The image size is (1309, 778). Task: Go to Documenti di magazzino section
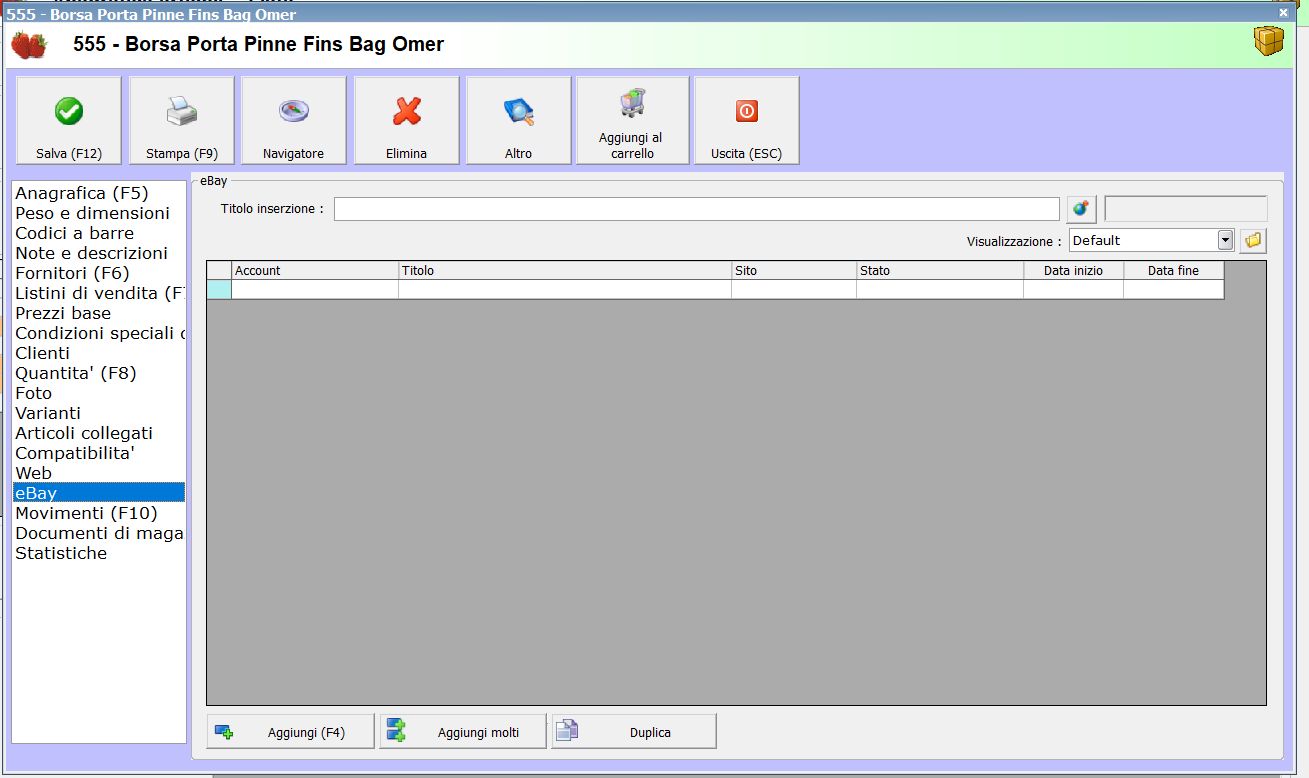point(99,533)
